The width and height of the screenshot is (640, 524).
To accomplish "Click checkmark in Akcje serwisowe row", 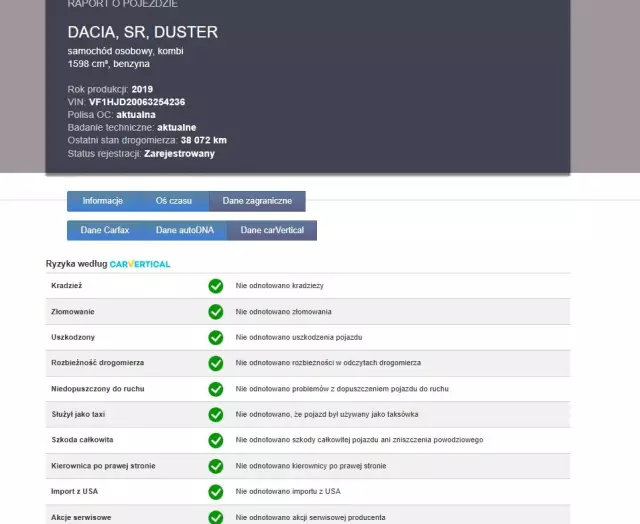I will 216,517.
